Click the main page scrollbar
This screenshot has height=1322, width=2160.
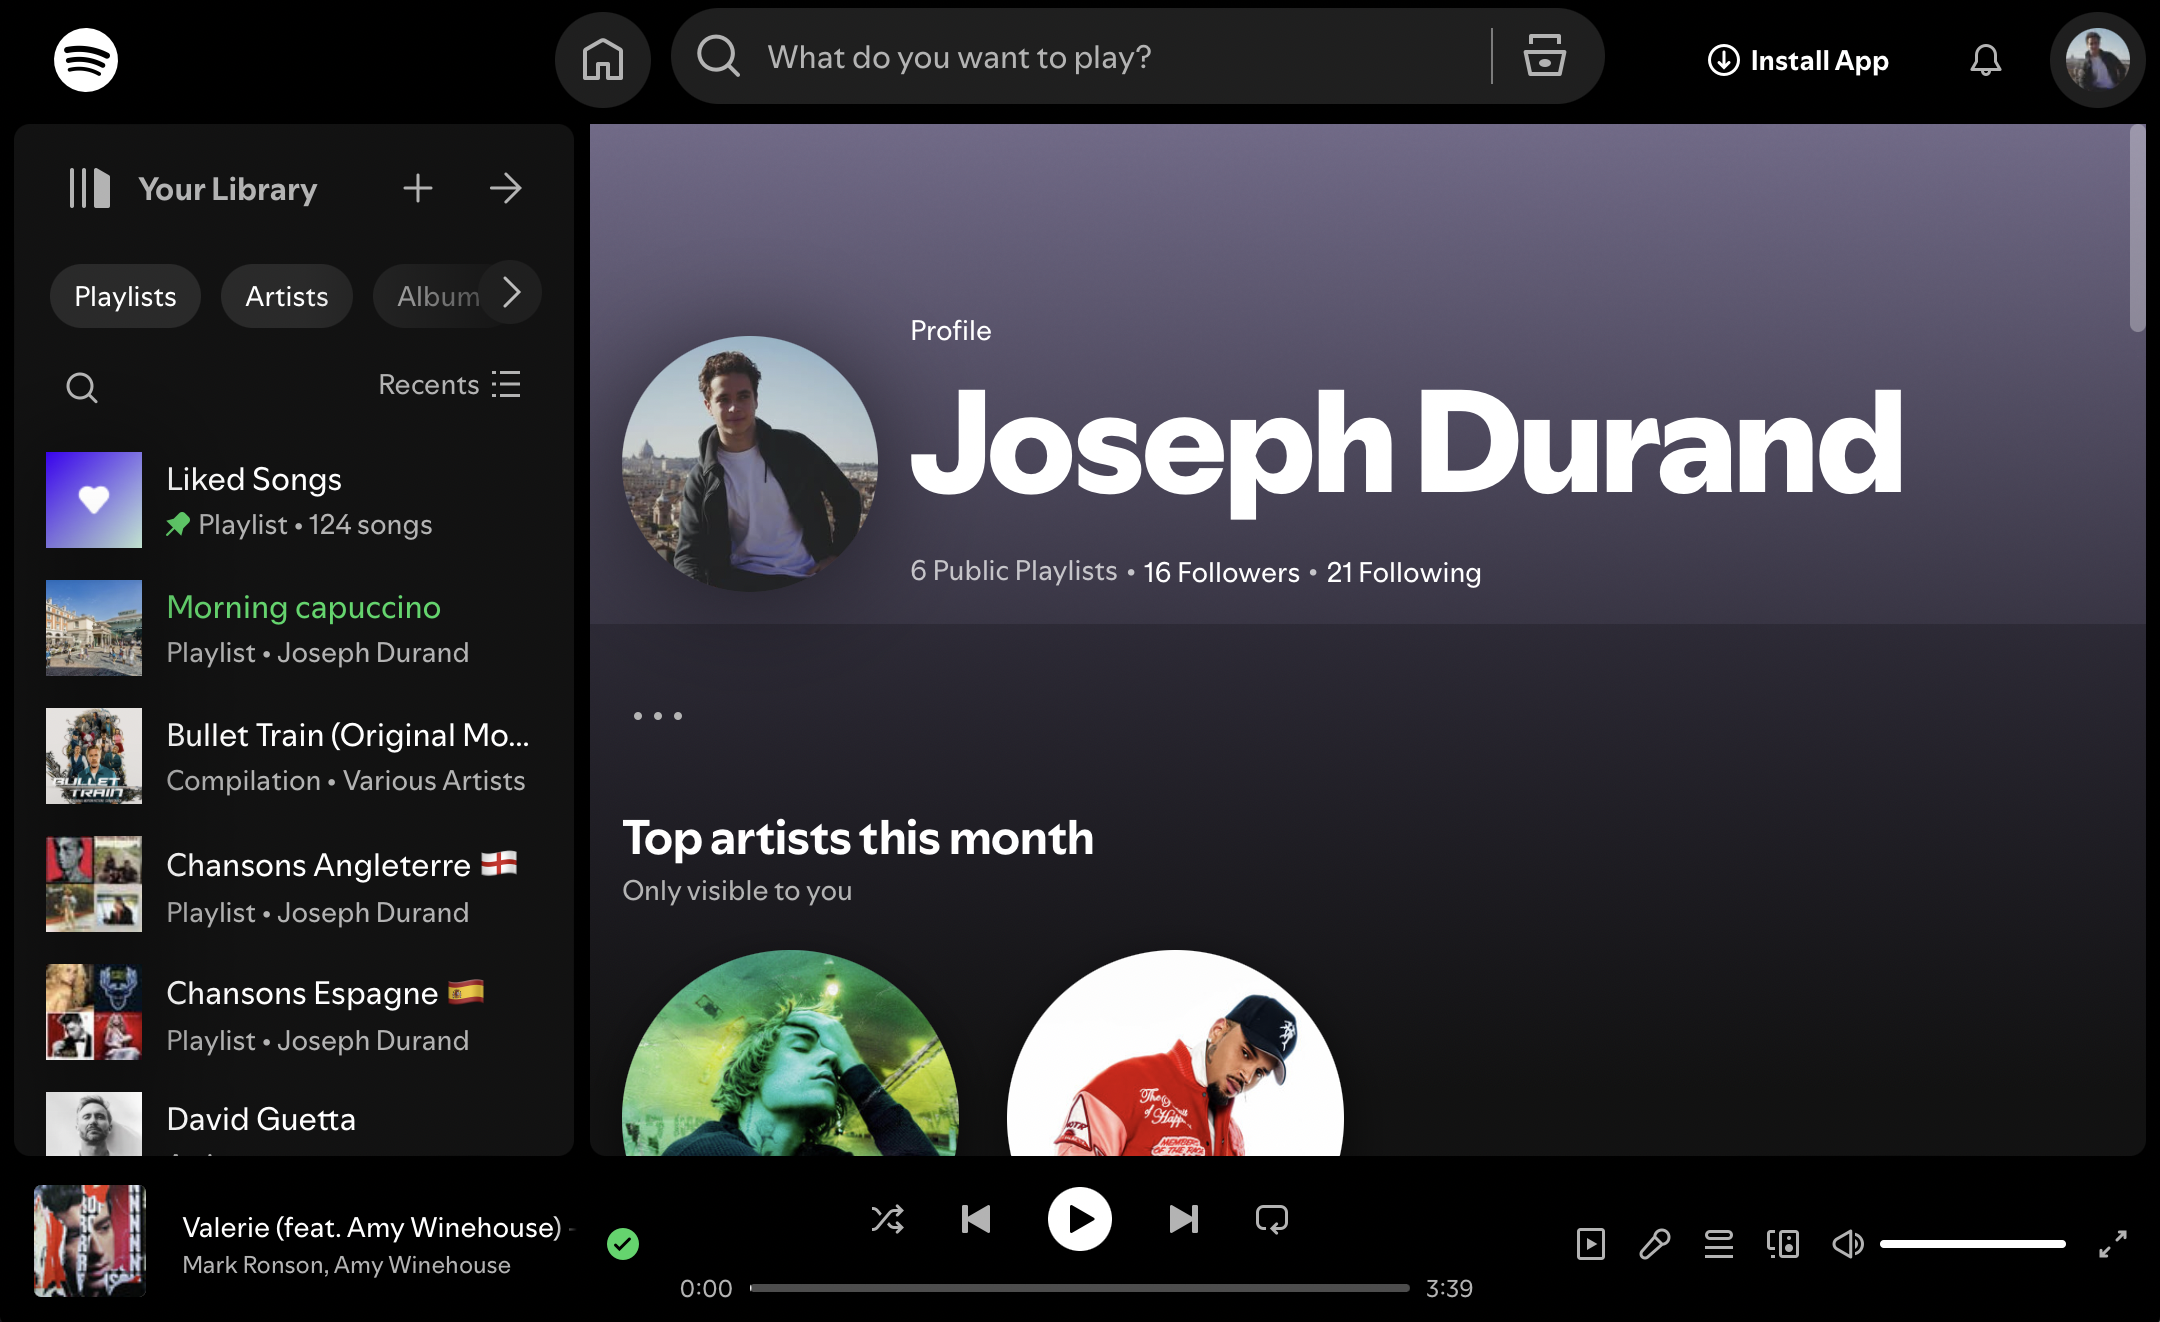(x=2138, y=228)
